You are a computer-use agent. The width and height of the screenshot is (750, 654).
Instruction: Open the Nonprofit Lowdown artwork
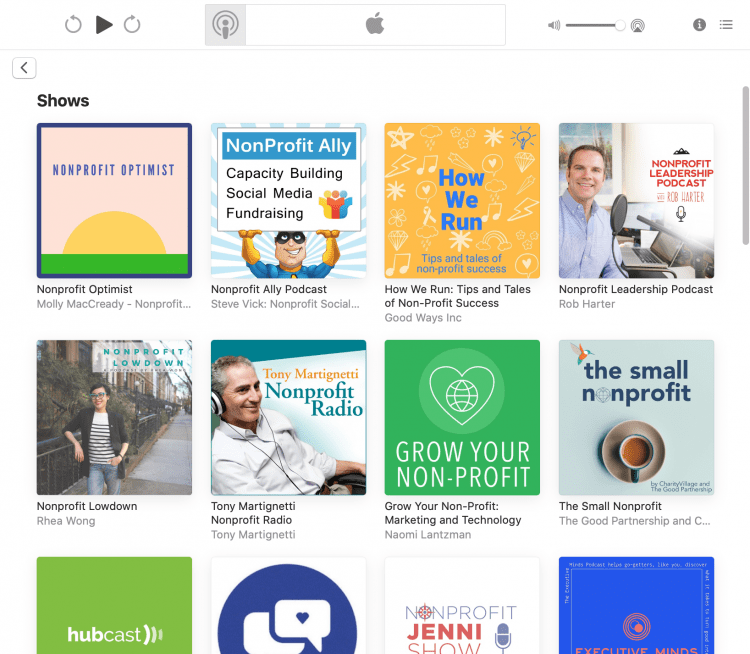point(114,417)
